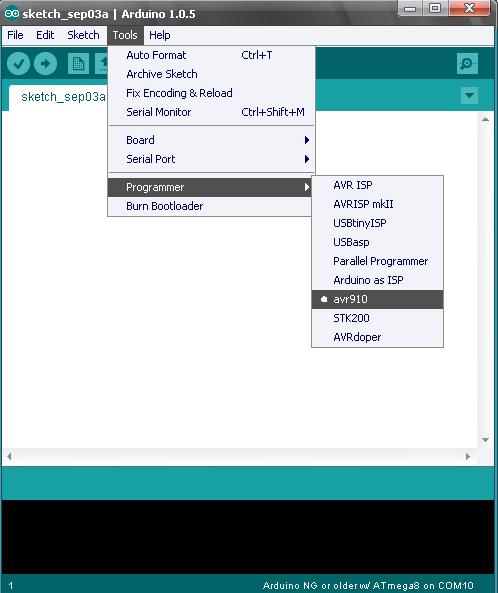Image resolution: width=498 pixels, height=593 pixels.
Task: Open Serial Monitor from the menu
Action: [211, 112]
